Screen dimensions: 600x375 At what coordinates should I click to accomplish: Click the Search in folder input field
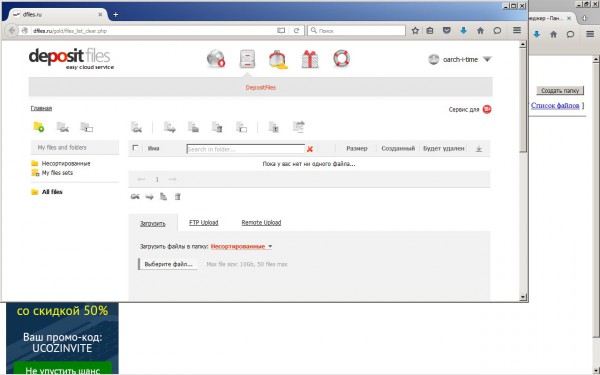[x=245, y=149]
